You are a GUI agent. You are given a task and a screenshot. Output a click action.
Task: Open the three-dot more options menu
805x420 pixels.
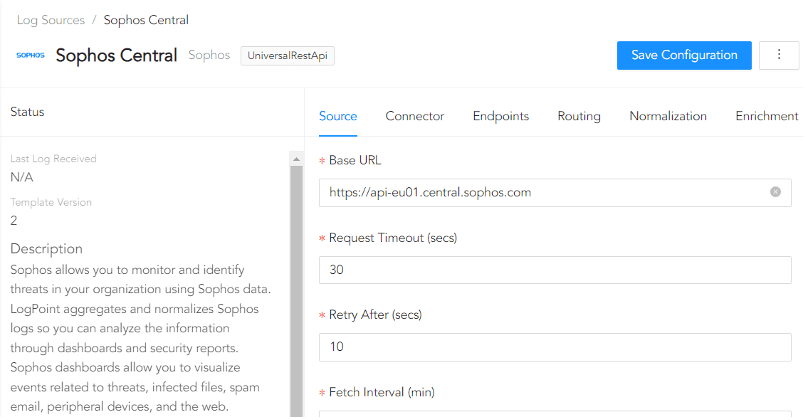click(x=779, y=55)
